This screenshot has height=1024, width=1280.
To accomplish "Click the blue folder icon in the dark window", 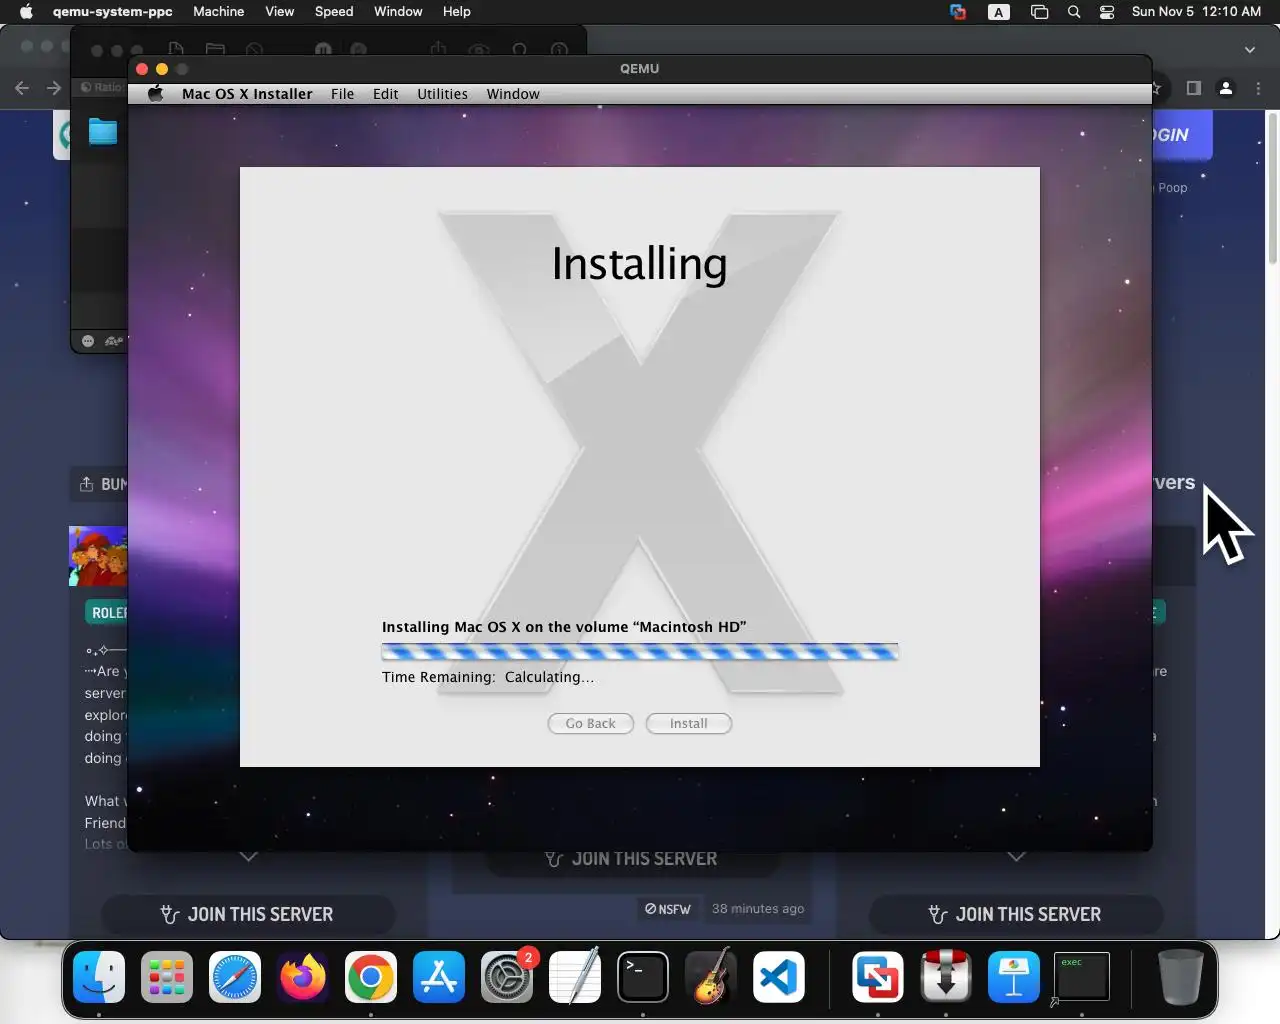I will pyautogui.click(x=103, y=131).
